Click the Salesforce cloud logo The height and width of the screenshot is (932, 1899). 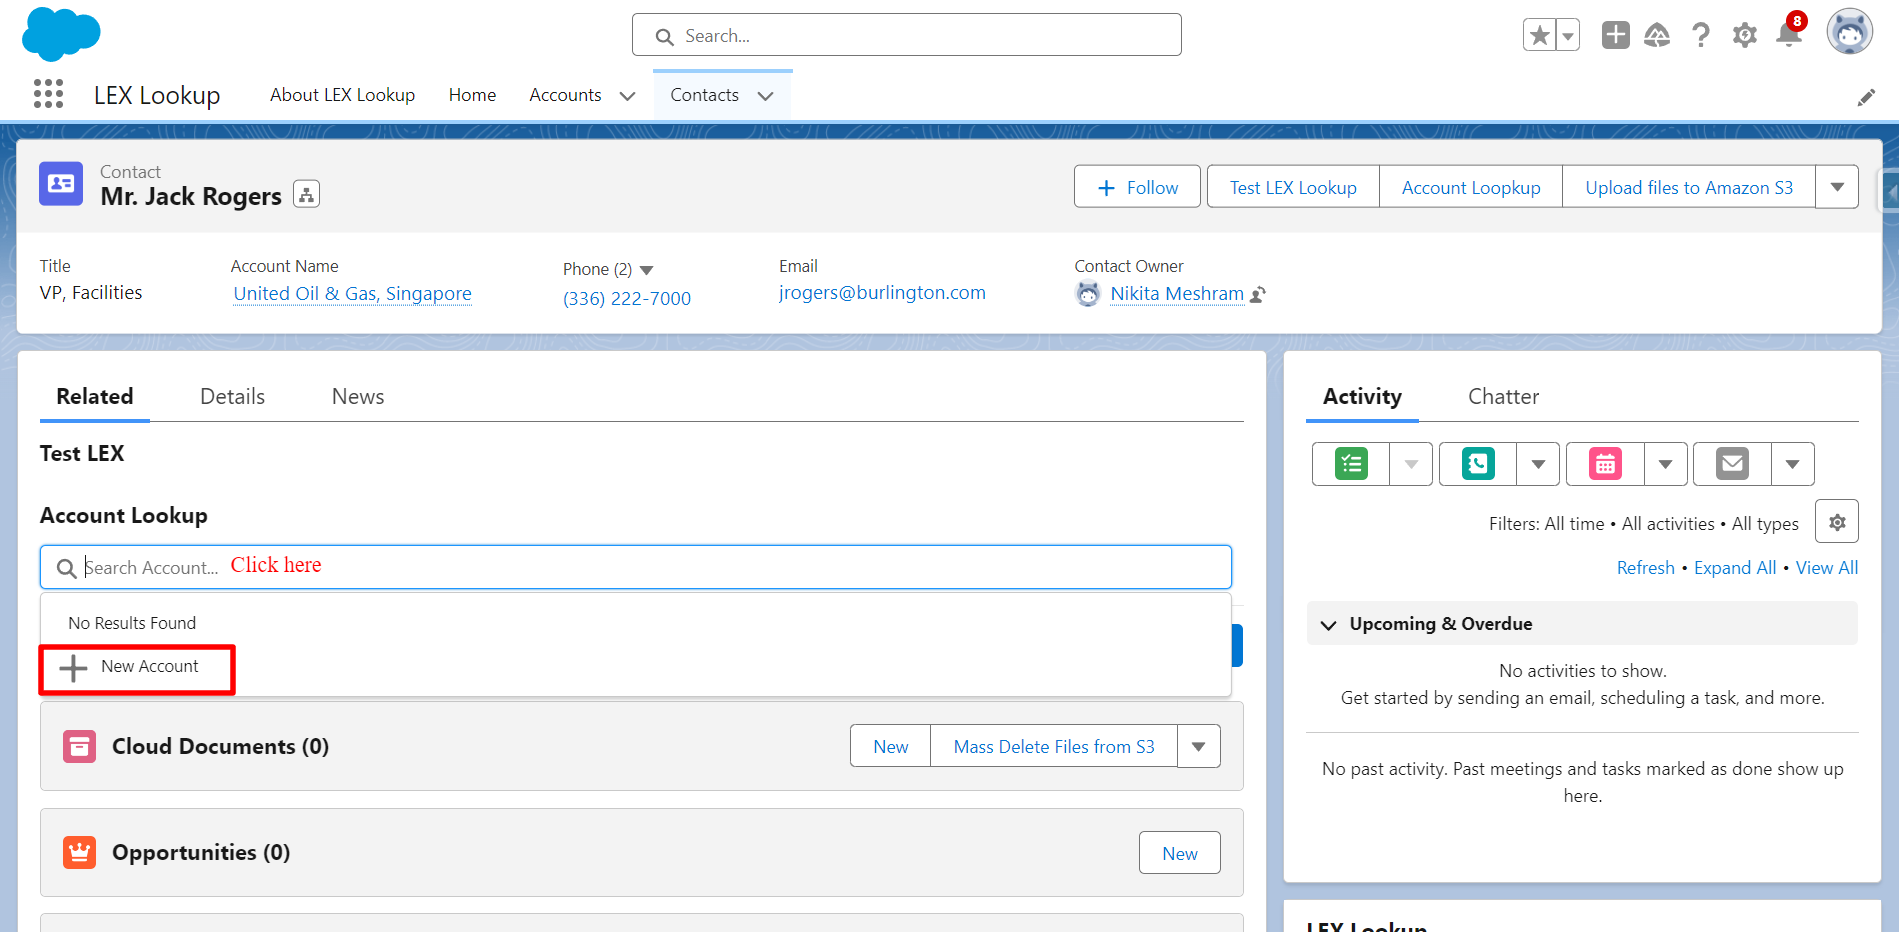coord(61,33)
